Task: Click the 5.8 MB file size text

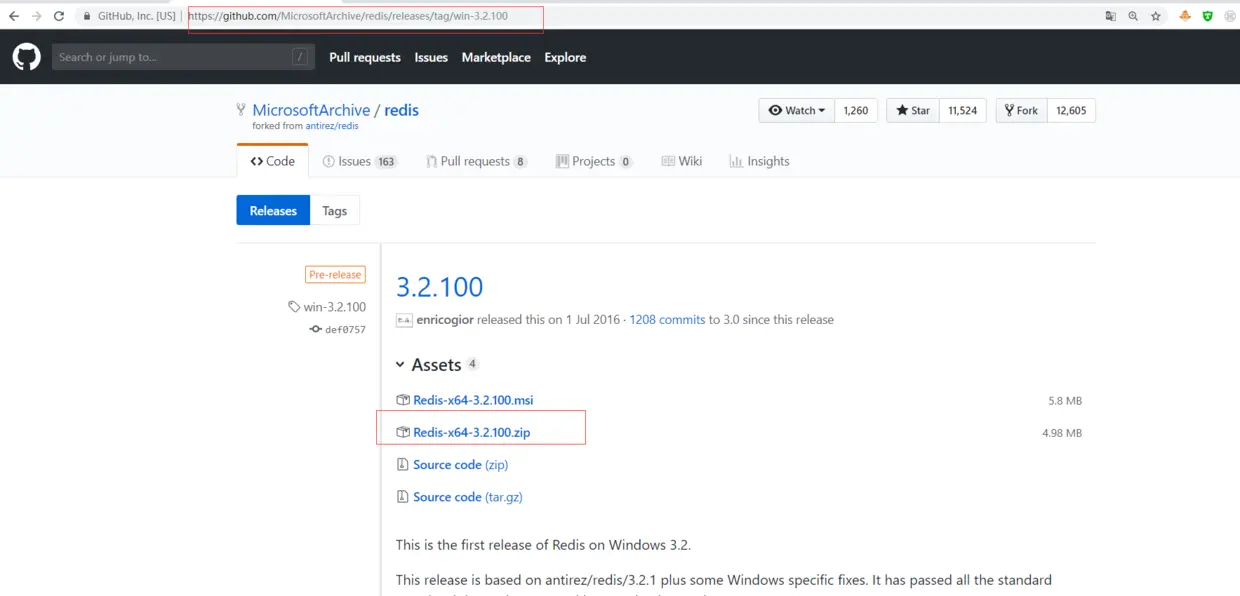Action: click(1065, 401)
